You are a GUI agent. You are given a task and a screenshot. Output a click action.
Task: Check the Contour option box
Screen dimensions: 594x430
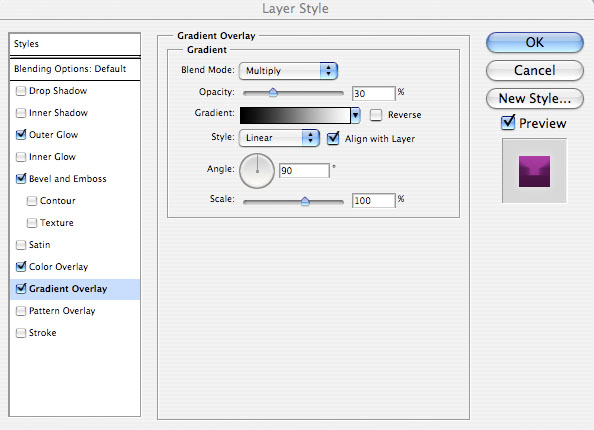(x=32, y=201)
